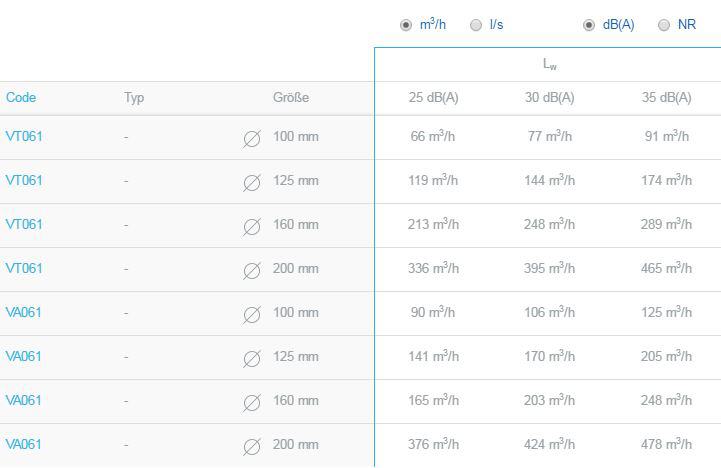Viewport: 721px width, 468px height.
Task: Click diameter icon for VT061 125 mm
Action: click(252, 183)
